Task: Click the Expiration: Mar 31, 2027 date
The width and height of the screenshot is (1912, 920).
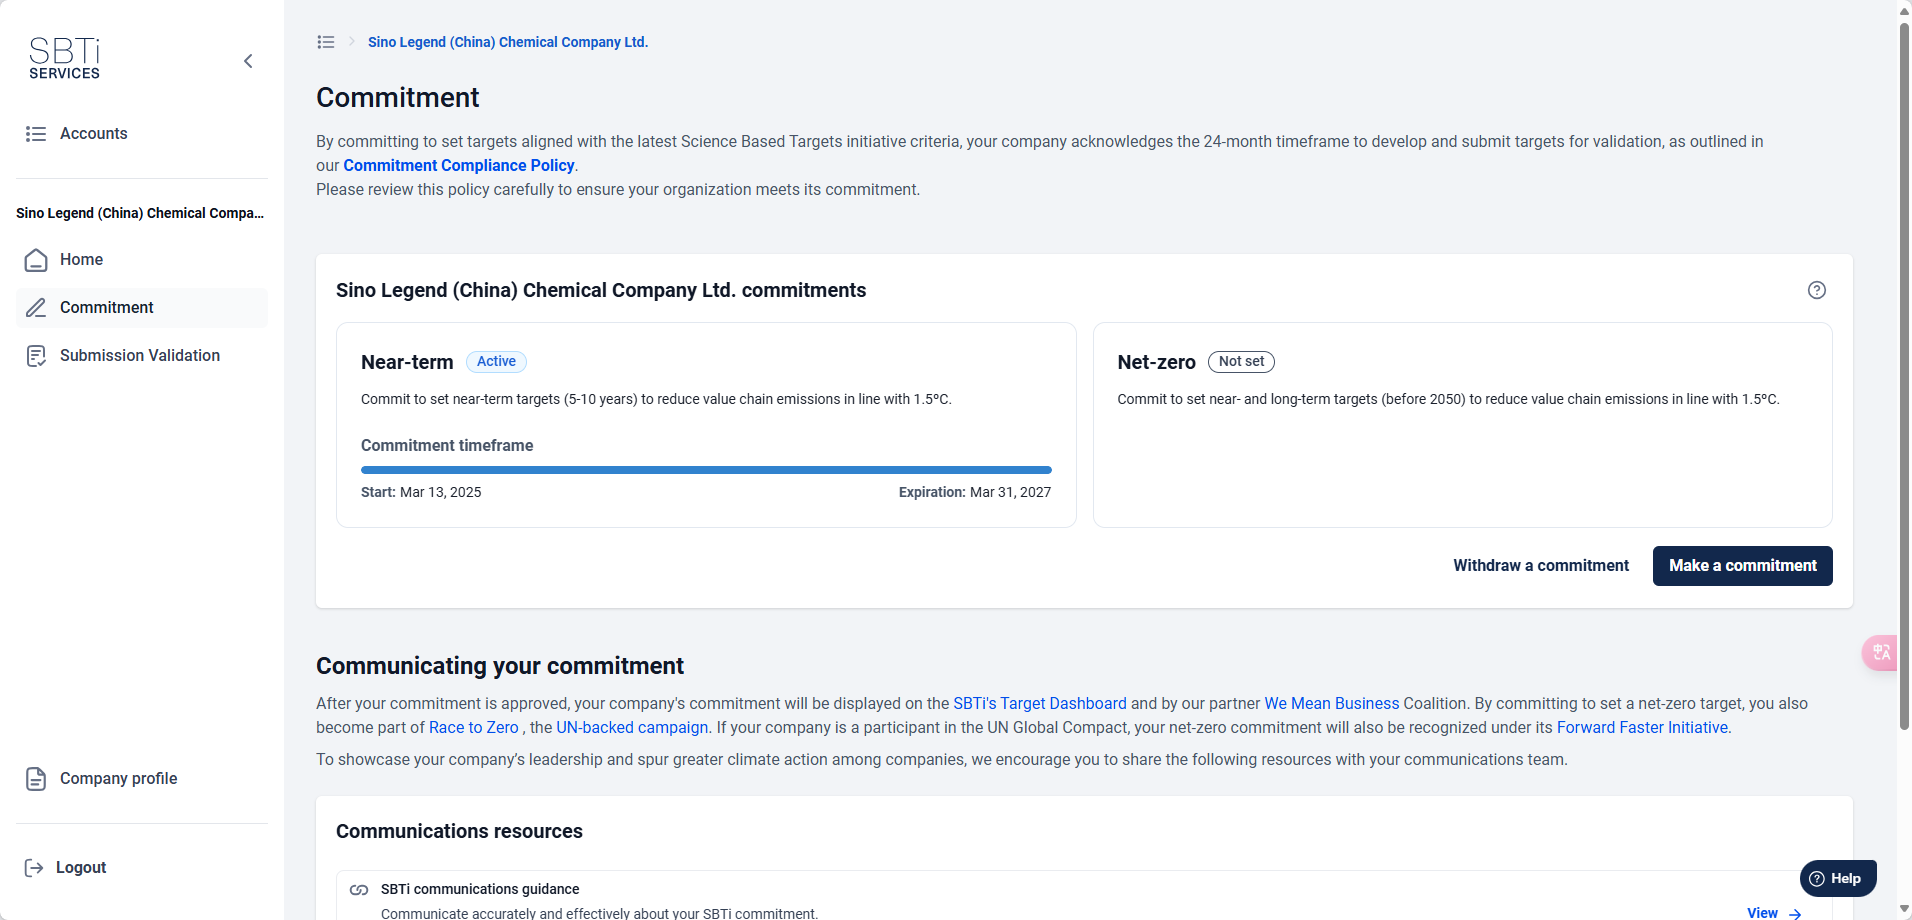Action: point(975,492)
